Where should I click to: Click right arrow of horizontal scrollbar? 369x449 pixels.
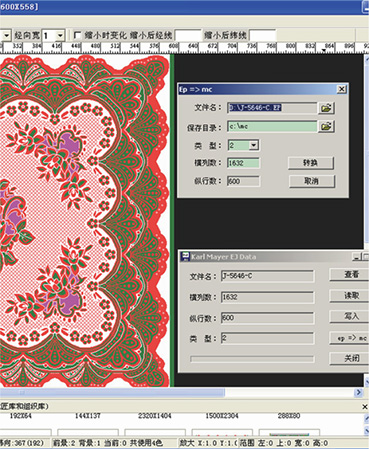click(x=359, y=392)
